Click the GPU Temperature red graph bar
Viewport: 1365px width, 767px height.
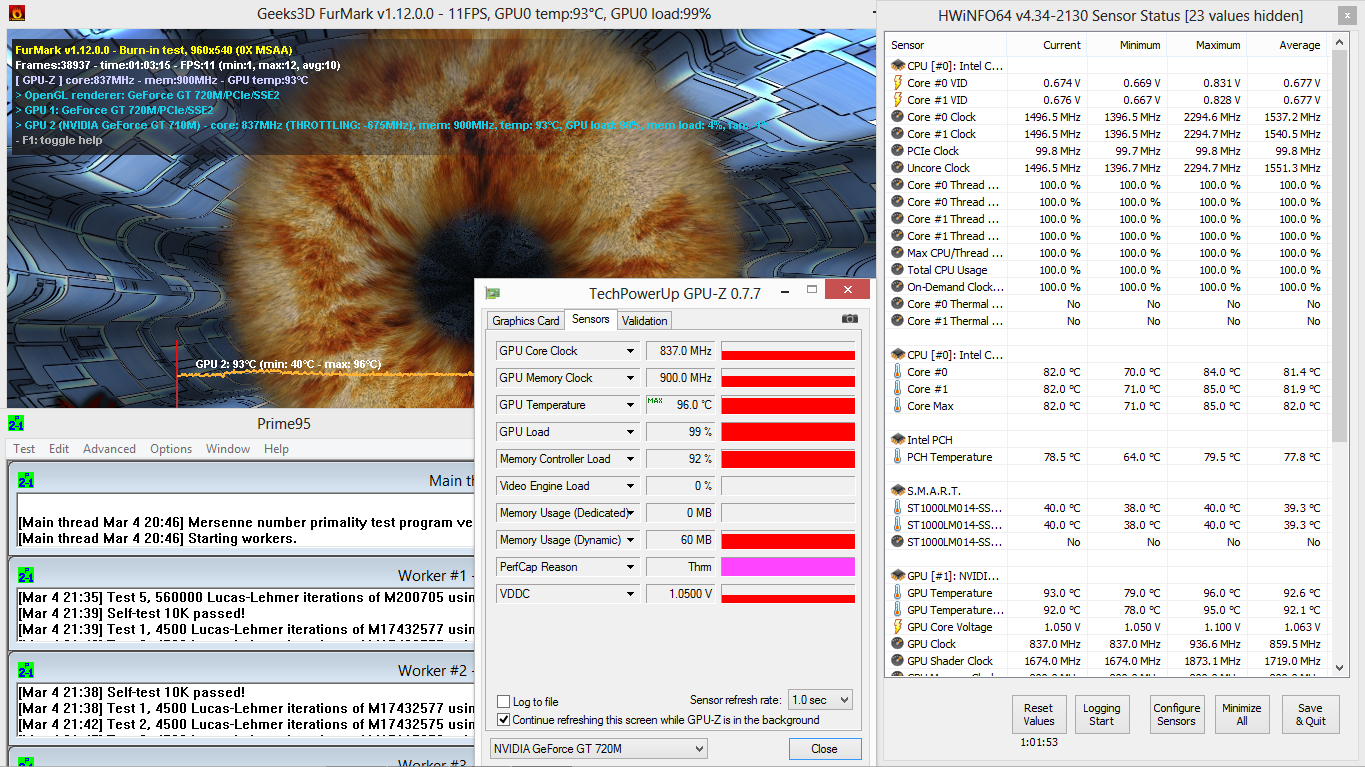(788, 405)
